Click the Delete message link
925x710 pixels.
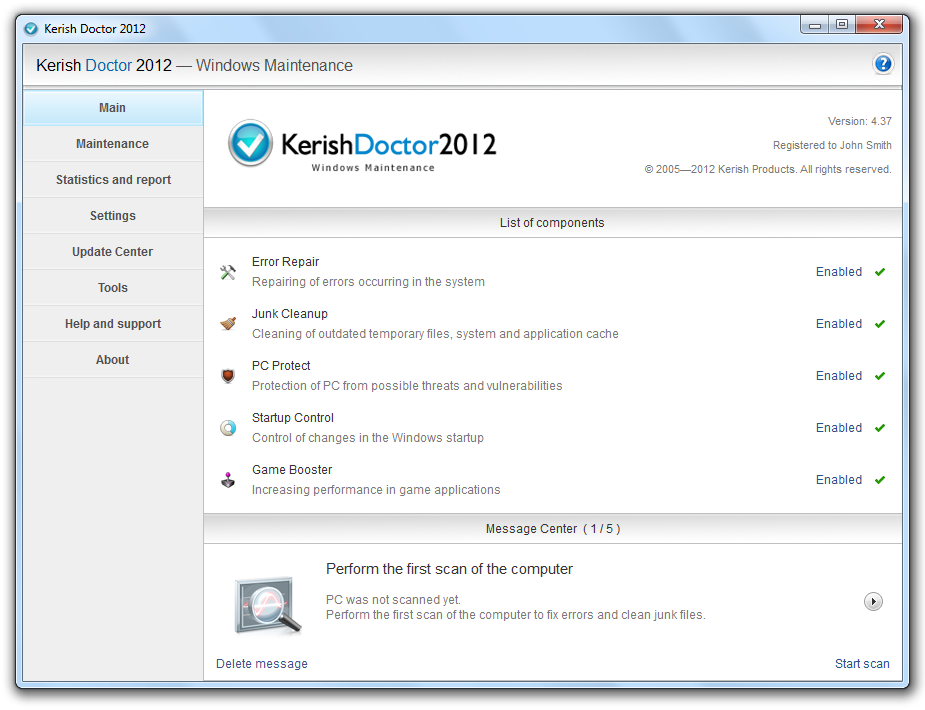click(x=262, y=664)
